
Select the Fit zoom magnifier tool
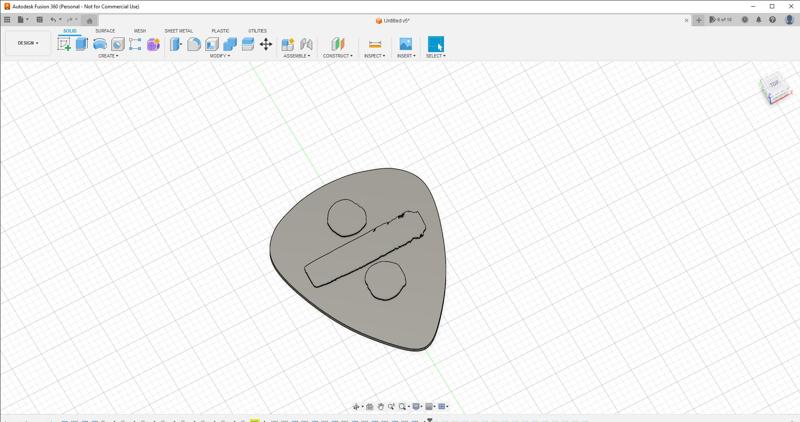(404, 407)
